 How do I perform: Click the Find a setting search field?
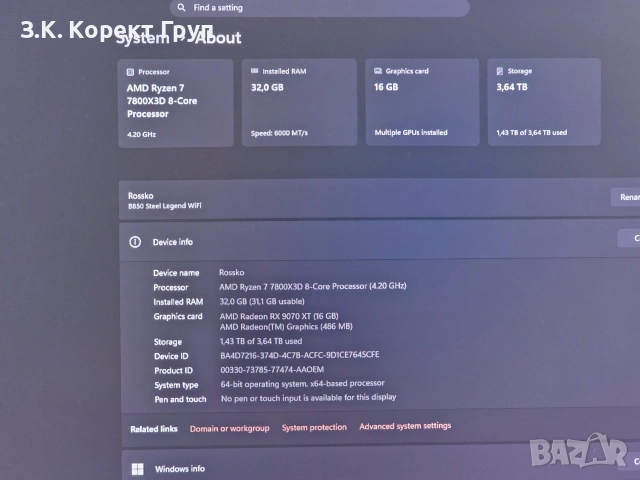[320, 8]
